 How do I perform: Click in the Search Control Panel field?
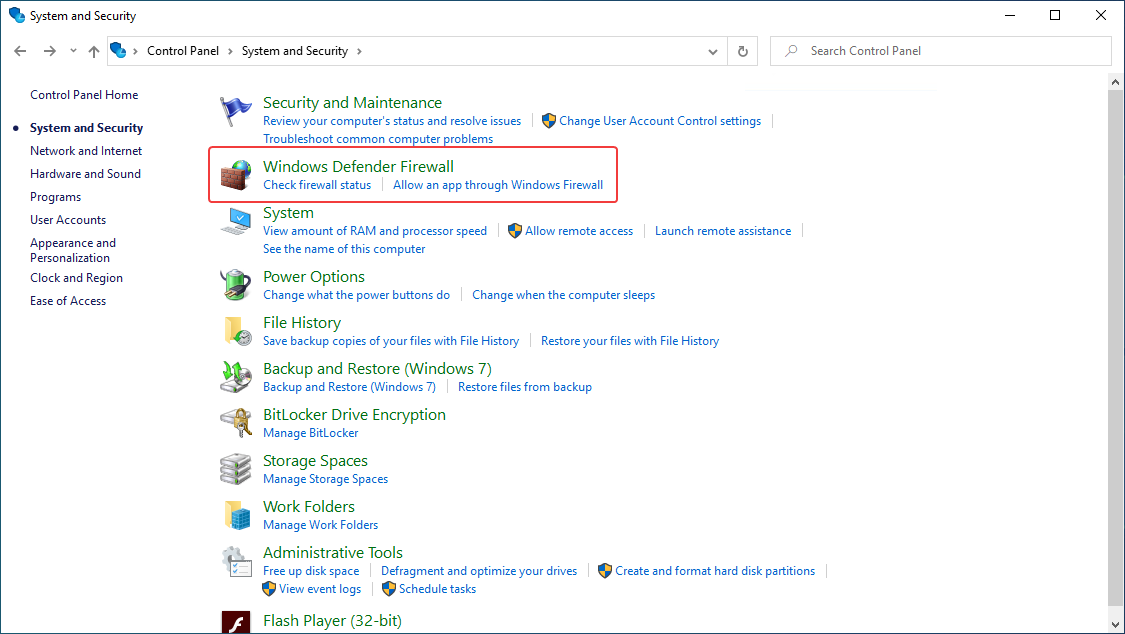pos(941,51)
